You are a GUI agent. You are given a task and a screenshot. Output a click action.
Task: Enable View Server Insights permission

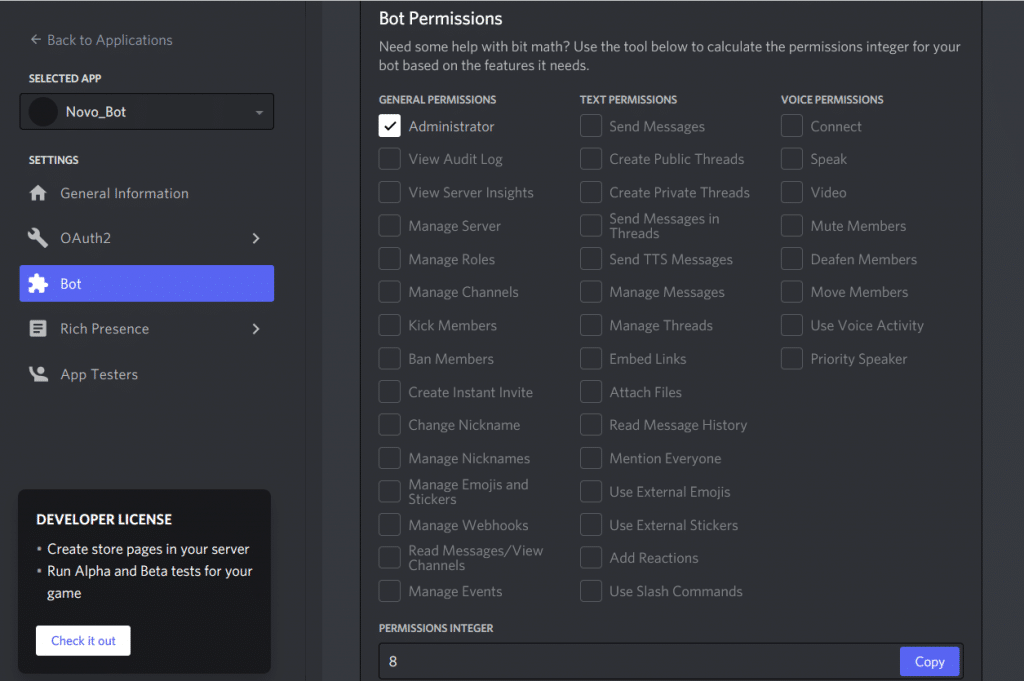[390, 192]
